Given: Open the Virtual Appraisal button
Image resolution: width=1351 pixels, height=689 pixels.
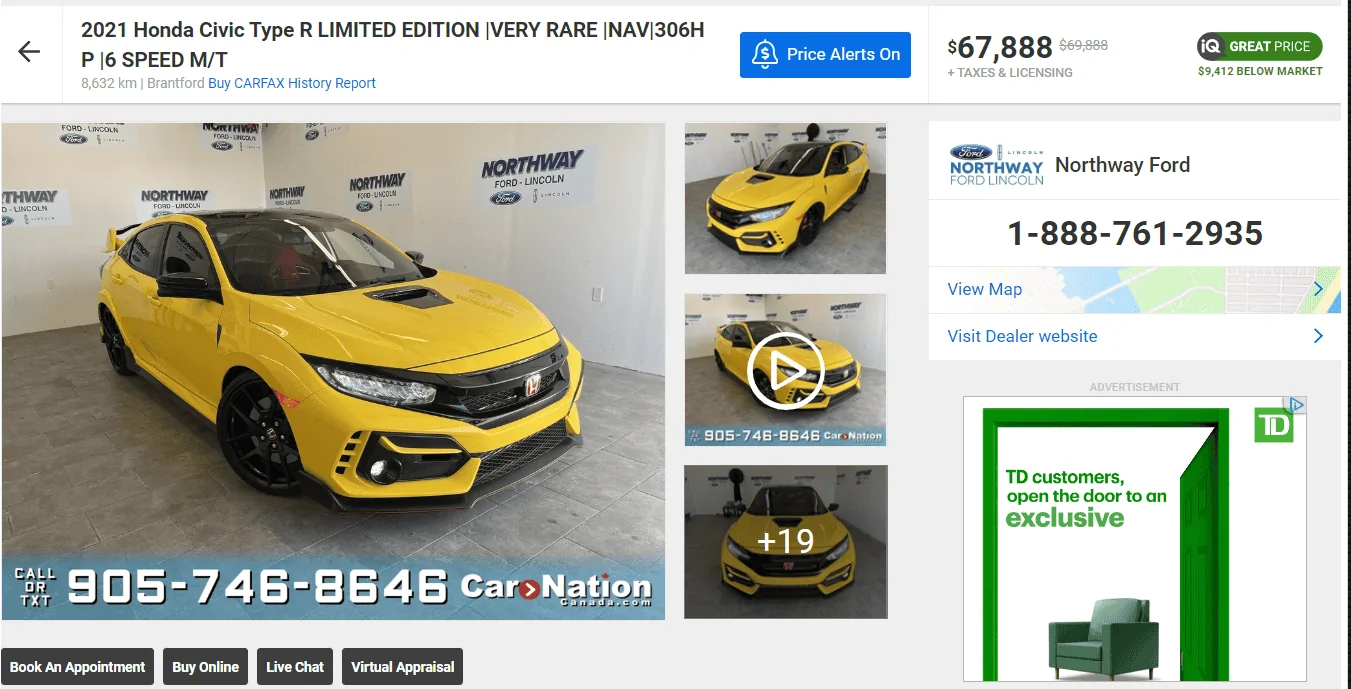Looking at the screenshot, I should click(x=402, y=667).
